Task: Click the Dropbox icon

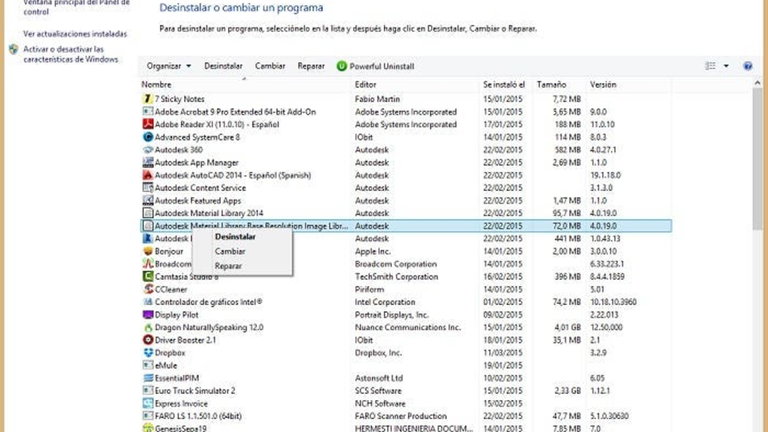Action: pyautogui.click(x=147, y=353)
